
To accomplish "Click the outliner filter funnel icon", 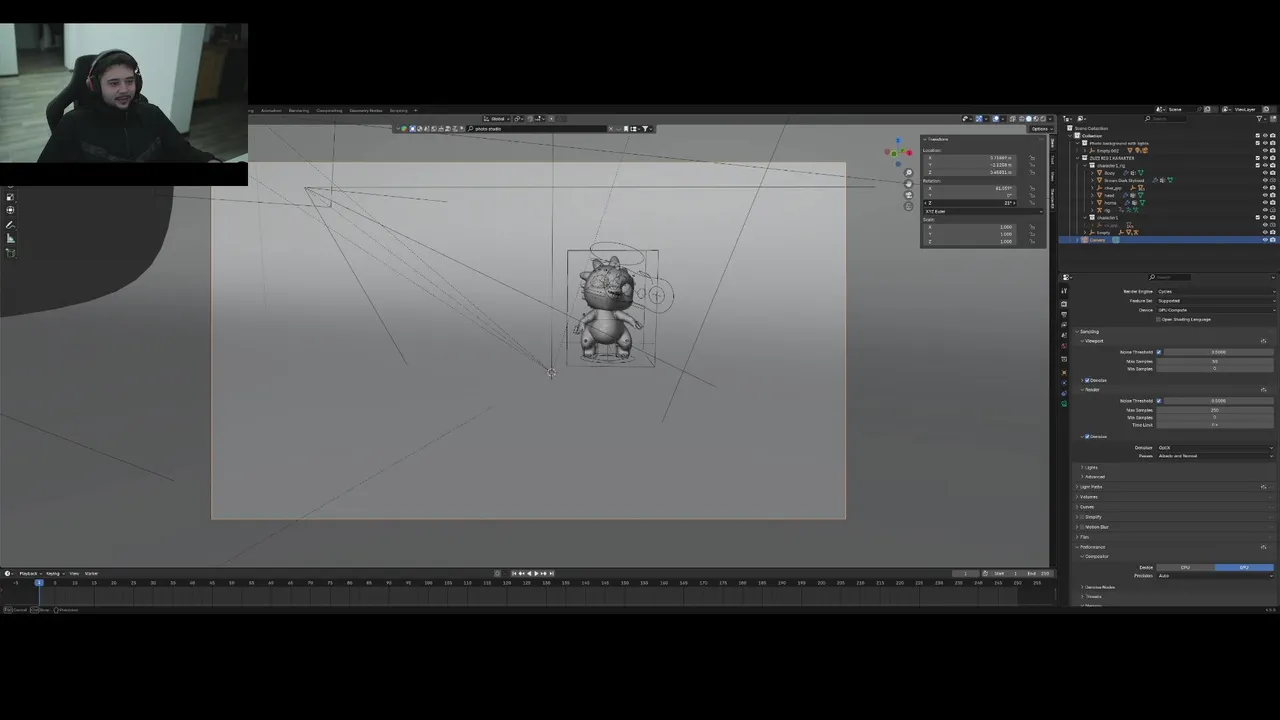I will pos(1260,119).
